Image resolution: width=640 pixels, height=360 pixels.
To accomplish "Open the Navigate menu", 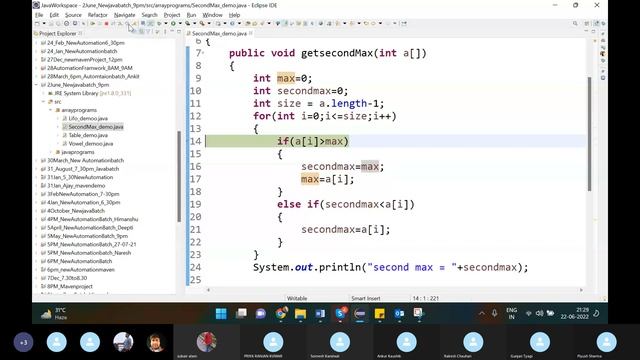I will [x=124, y=15].
